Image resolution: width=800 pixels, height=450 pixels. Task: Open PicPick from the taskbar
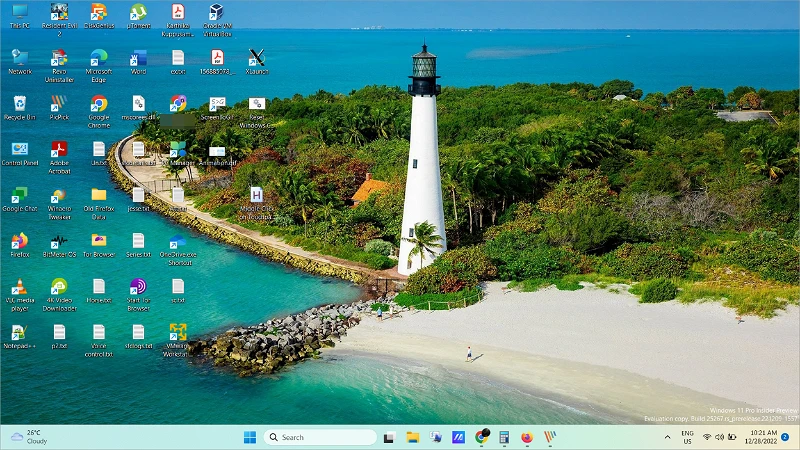point(549,437)
